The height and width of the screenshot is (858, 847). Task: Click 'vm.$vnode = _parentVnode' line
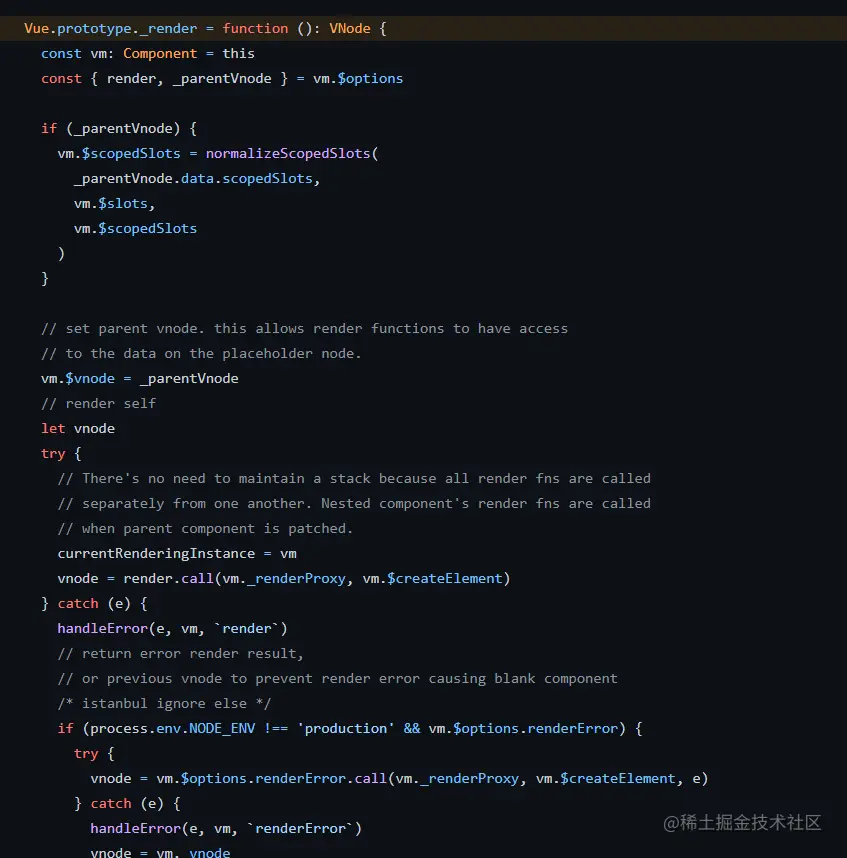[x=140, y=379]
